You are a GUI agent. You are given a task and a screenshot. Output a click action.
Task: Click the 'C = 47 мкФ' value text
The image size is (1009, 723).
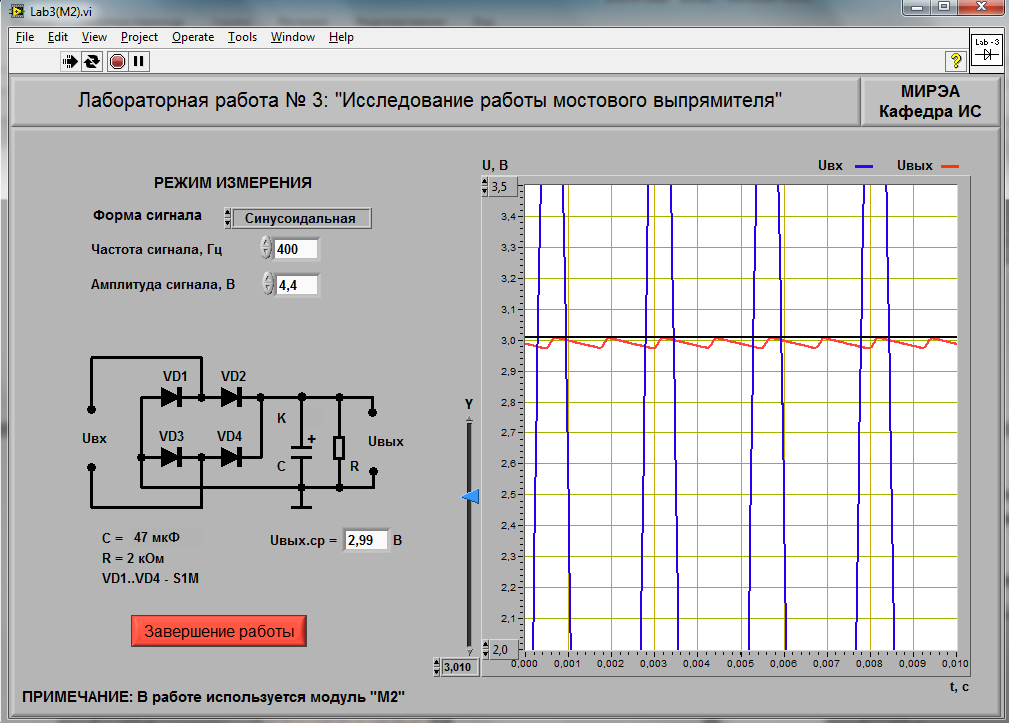[x=141, y=538]
